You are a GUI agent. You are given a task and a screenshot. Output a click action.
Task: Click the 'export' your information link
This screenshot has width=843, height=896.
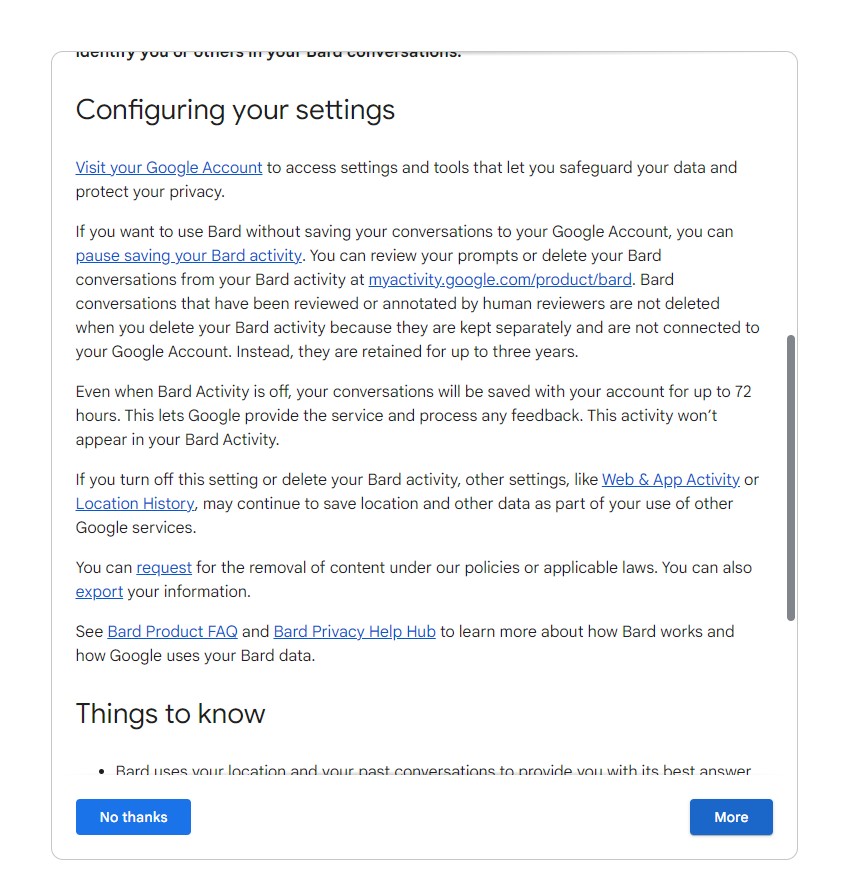[x=99, y=592]
